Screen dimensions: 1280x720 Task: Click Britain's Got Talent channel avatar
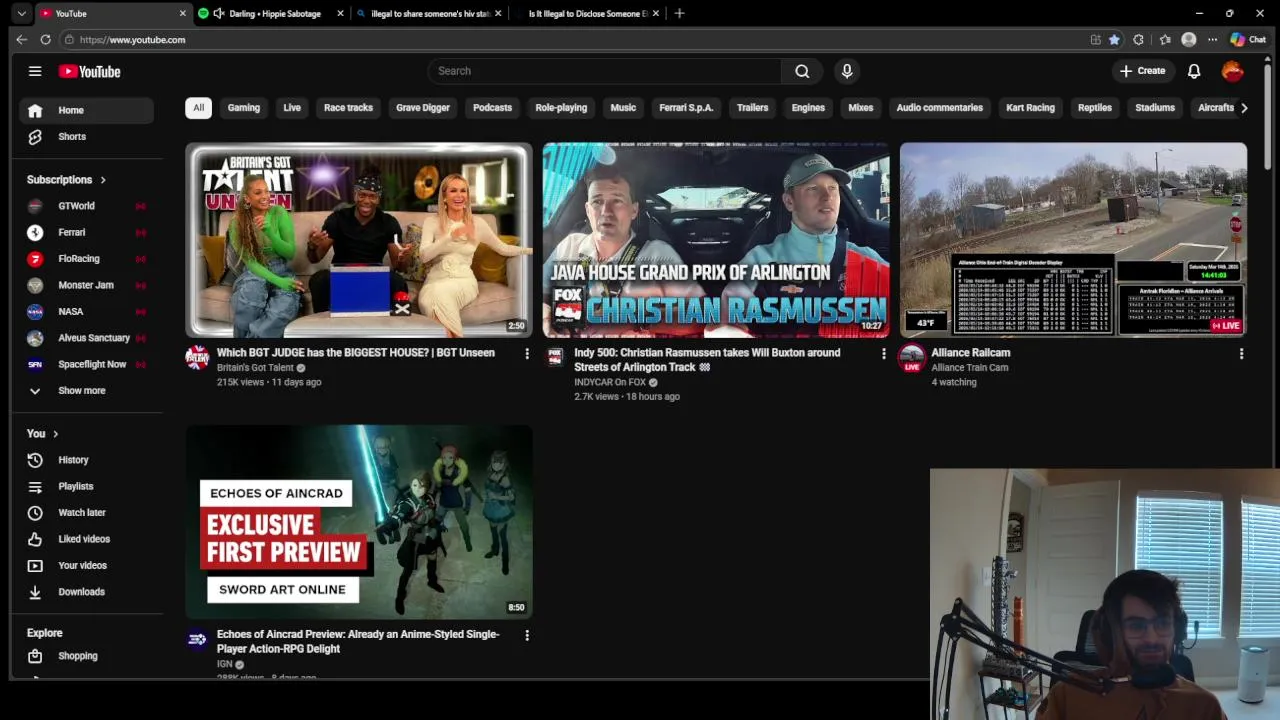[x=197, y=358]
